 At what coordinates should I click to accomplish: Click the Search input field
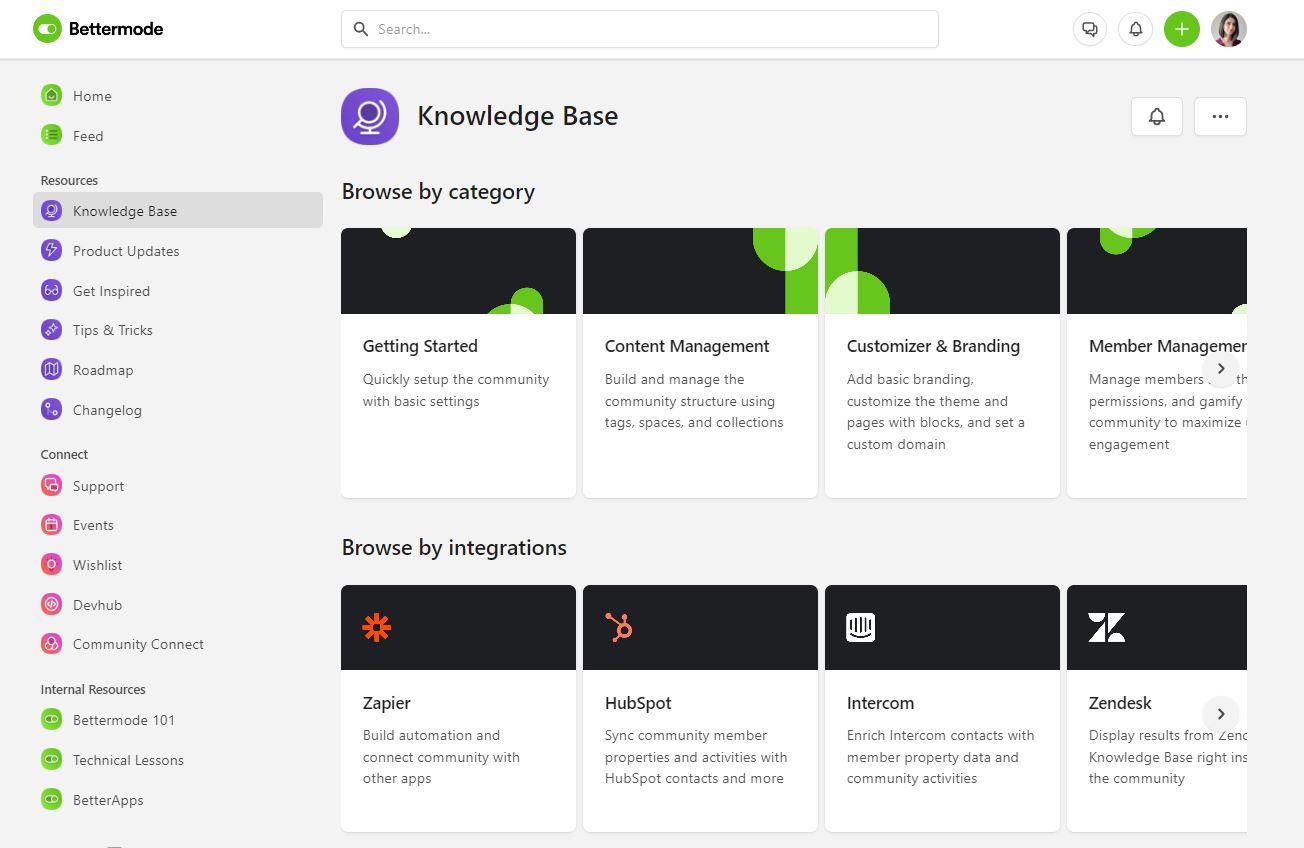point(640,29)
